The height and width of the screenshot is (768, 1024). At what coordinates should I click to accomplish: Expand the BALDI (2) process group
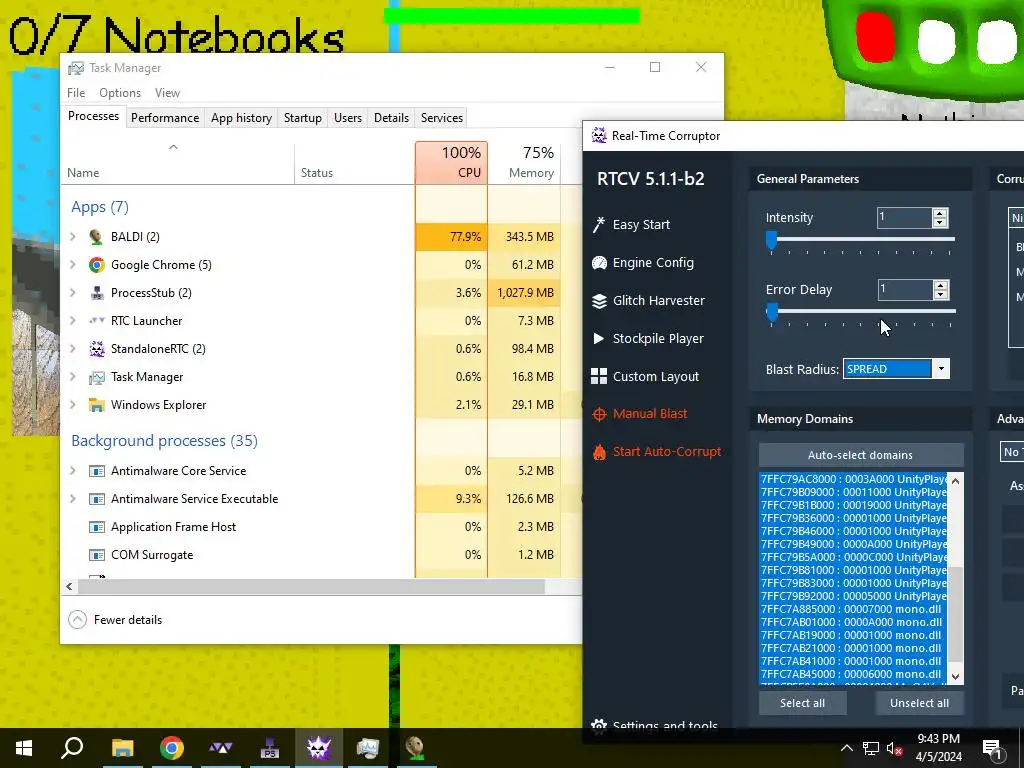73,236
